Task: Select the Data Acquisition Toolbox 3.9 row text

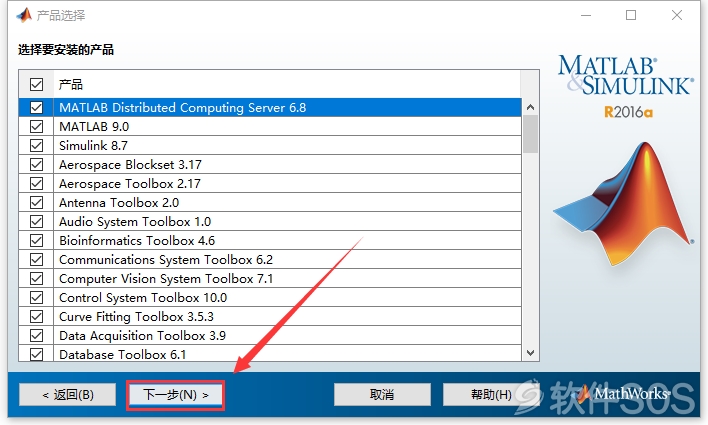Action: (142, 335)
